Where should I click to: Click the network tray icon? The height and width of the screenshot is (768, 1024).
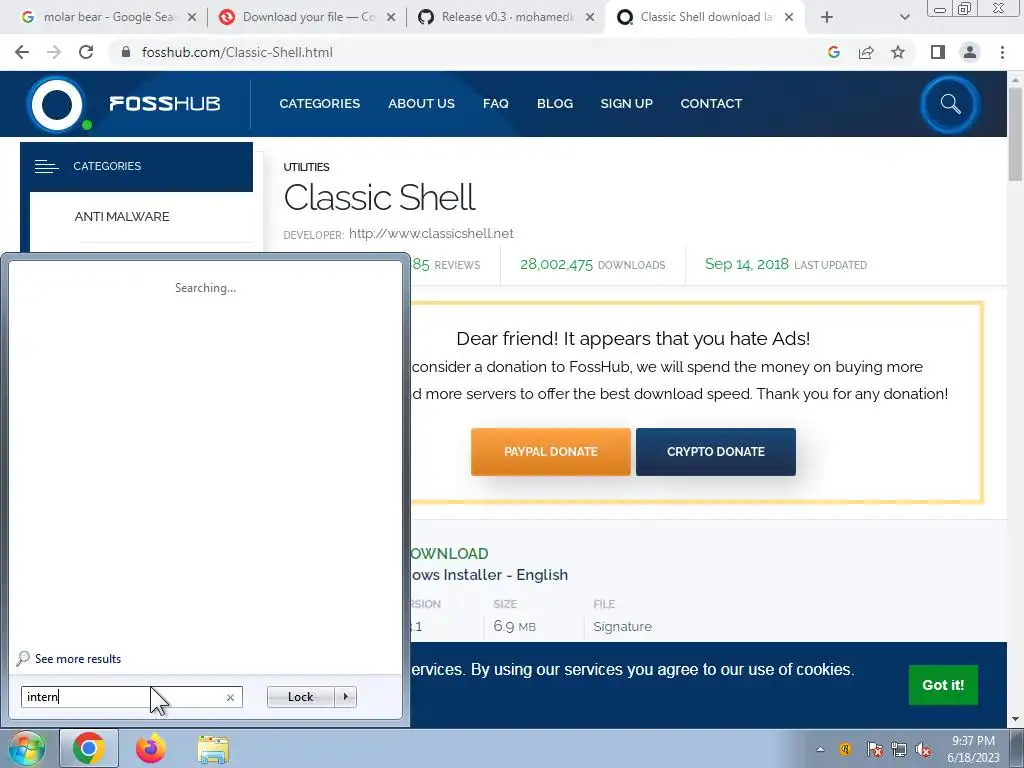pos(899,750)
